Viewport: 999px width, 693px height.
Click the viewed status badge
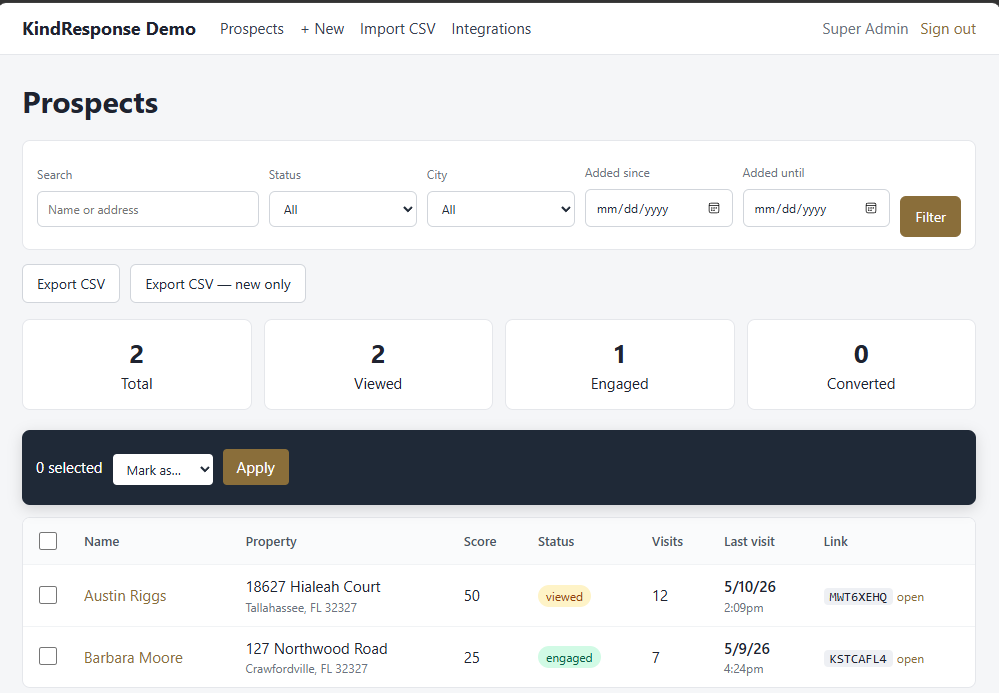[x=564, y=596]
